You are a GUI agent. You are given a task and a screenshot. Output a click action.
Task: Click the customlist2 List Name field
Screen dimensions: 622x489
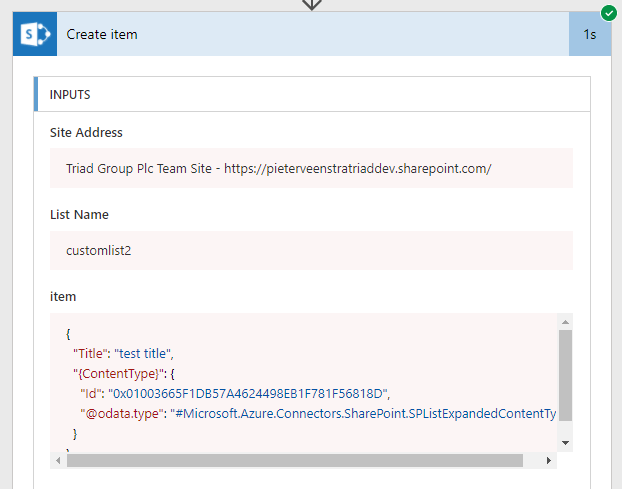[311, 251]
